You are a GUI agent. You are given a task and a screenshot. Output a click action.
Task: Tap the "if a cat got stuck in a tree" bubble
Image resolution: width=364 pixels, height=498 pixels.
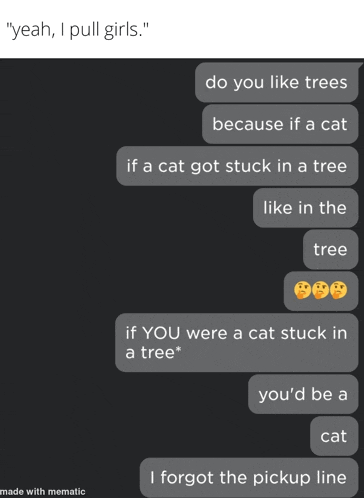tap(237, 166)
